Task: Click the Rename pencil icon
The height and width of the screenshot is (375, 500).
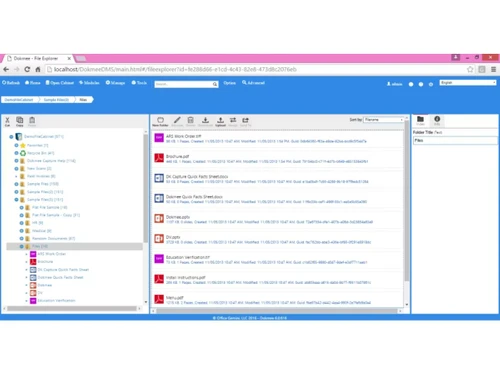Action: (x=177, y=121)
